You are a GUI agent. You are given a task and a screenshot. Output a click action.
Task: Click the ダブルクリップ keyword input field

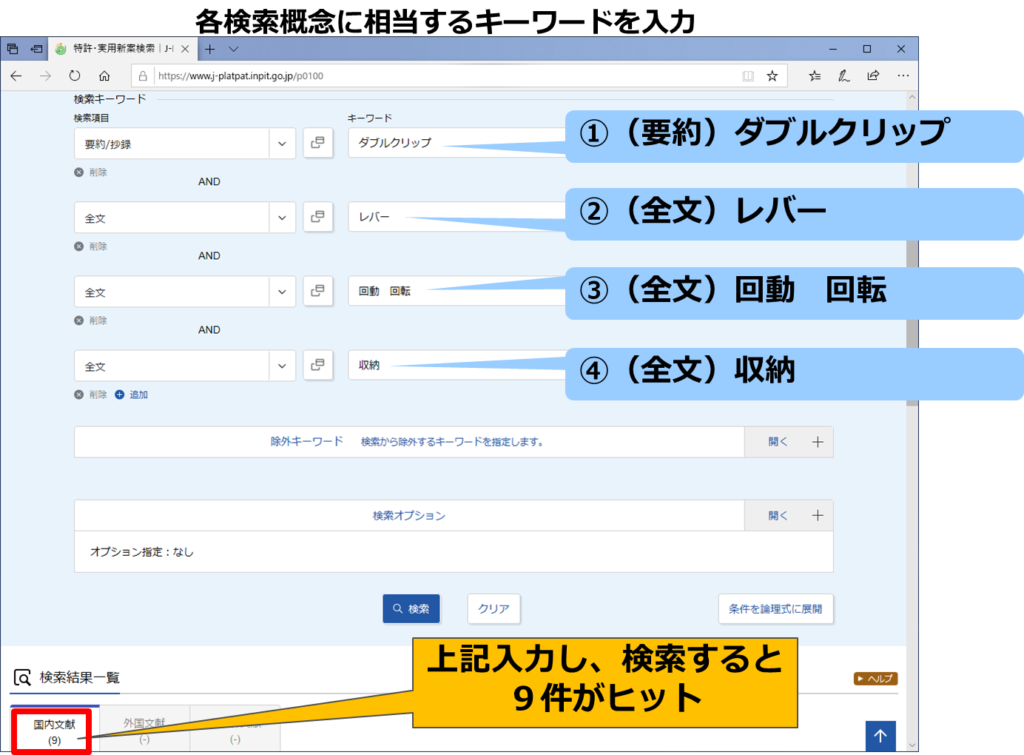click(x=450, y=143)
